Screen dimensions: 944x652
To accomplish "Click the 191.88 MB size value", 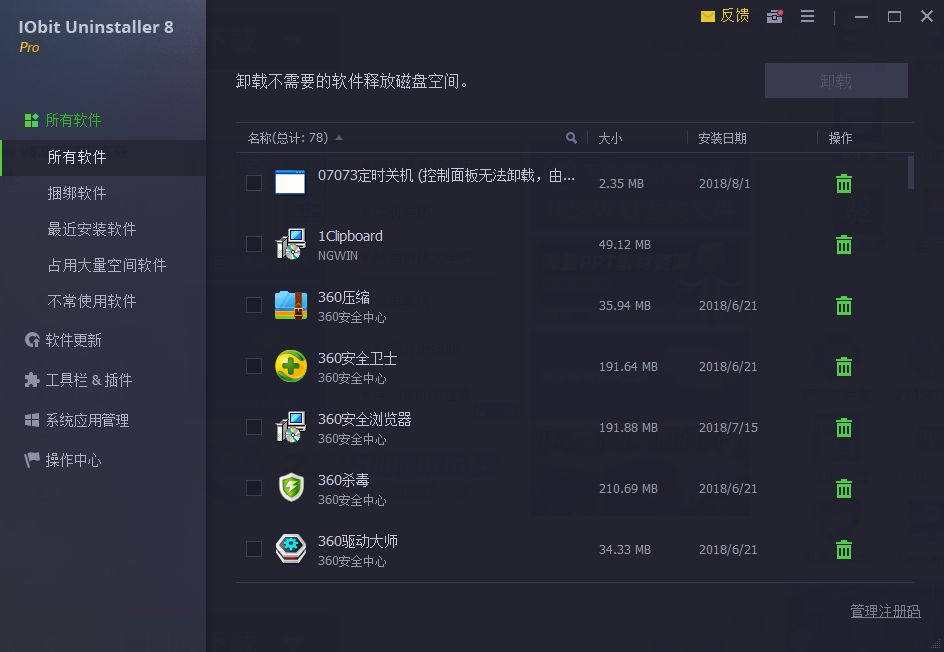I will (x=628, y=427).
